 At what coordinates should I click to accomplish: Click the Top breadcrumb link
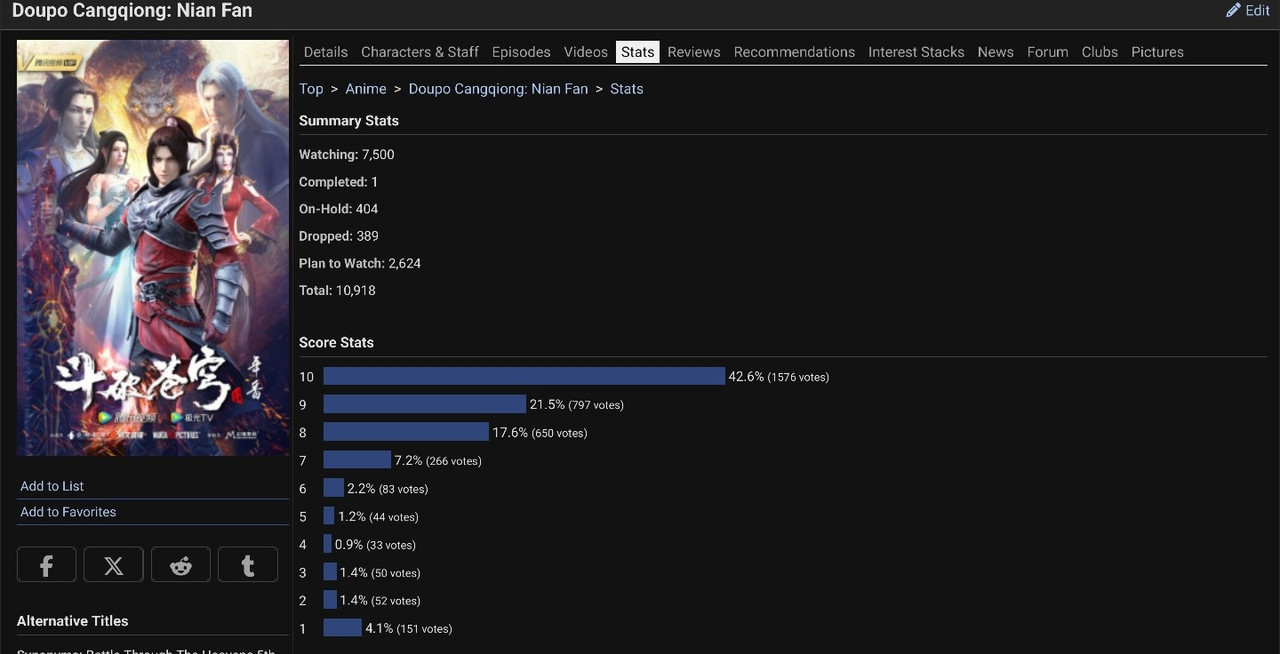click(311, 89)
